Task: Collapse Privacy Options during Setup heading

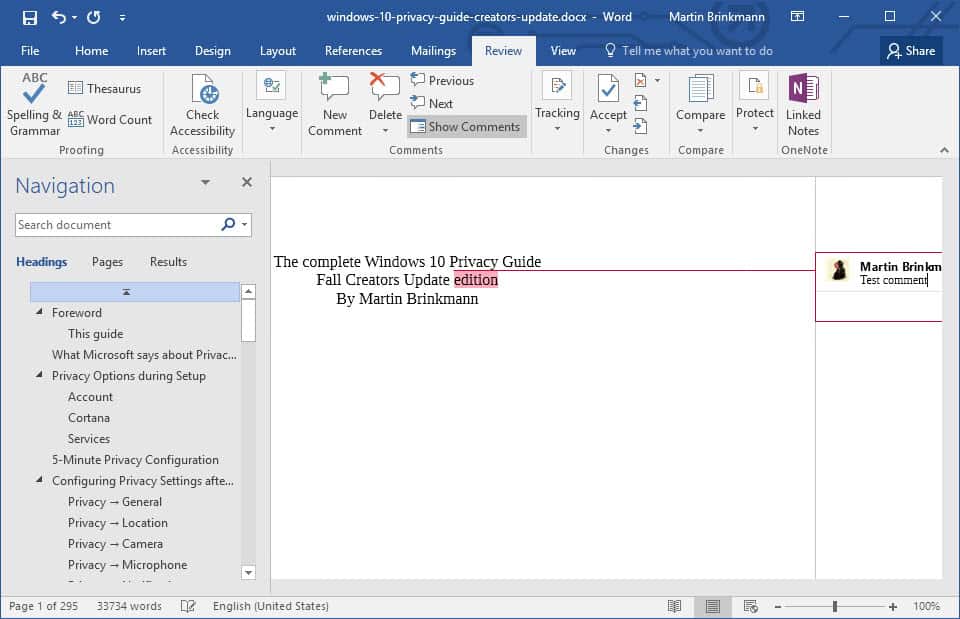Action: 39,375
